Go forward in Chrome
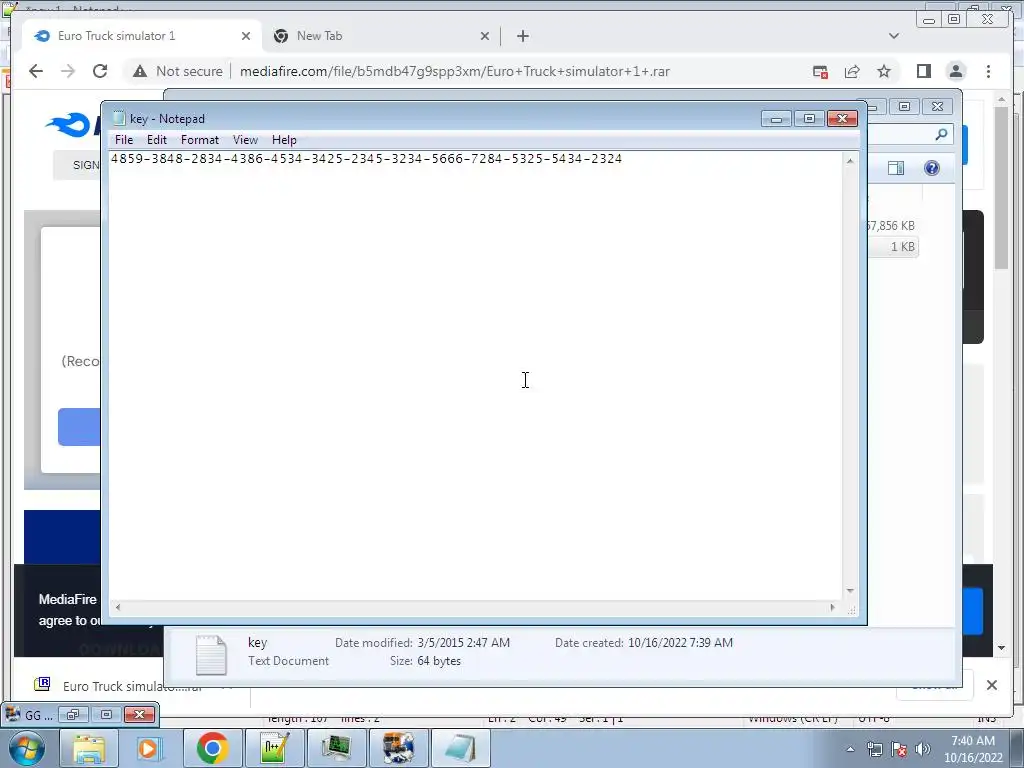The height and width of the screenshot is (768, 1024). click(x=68, y=71)
